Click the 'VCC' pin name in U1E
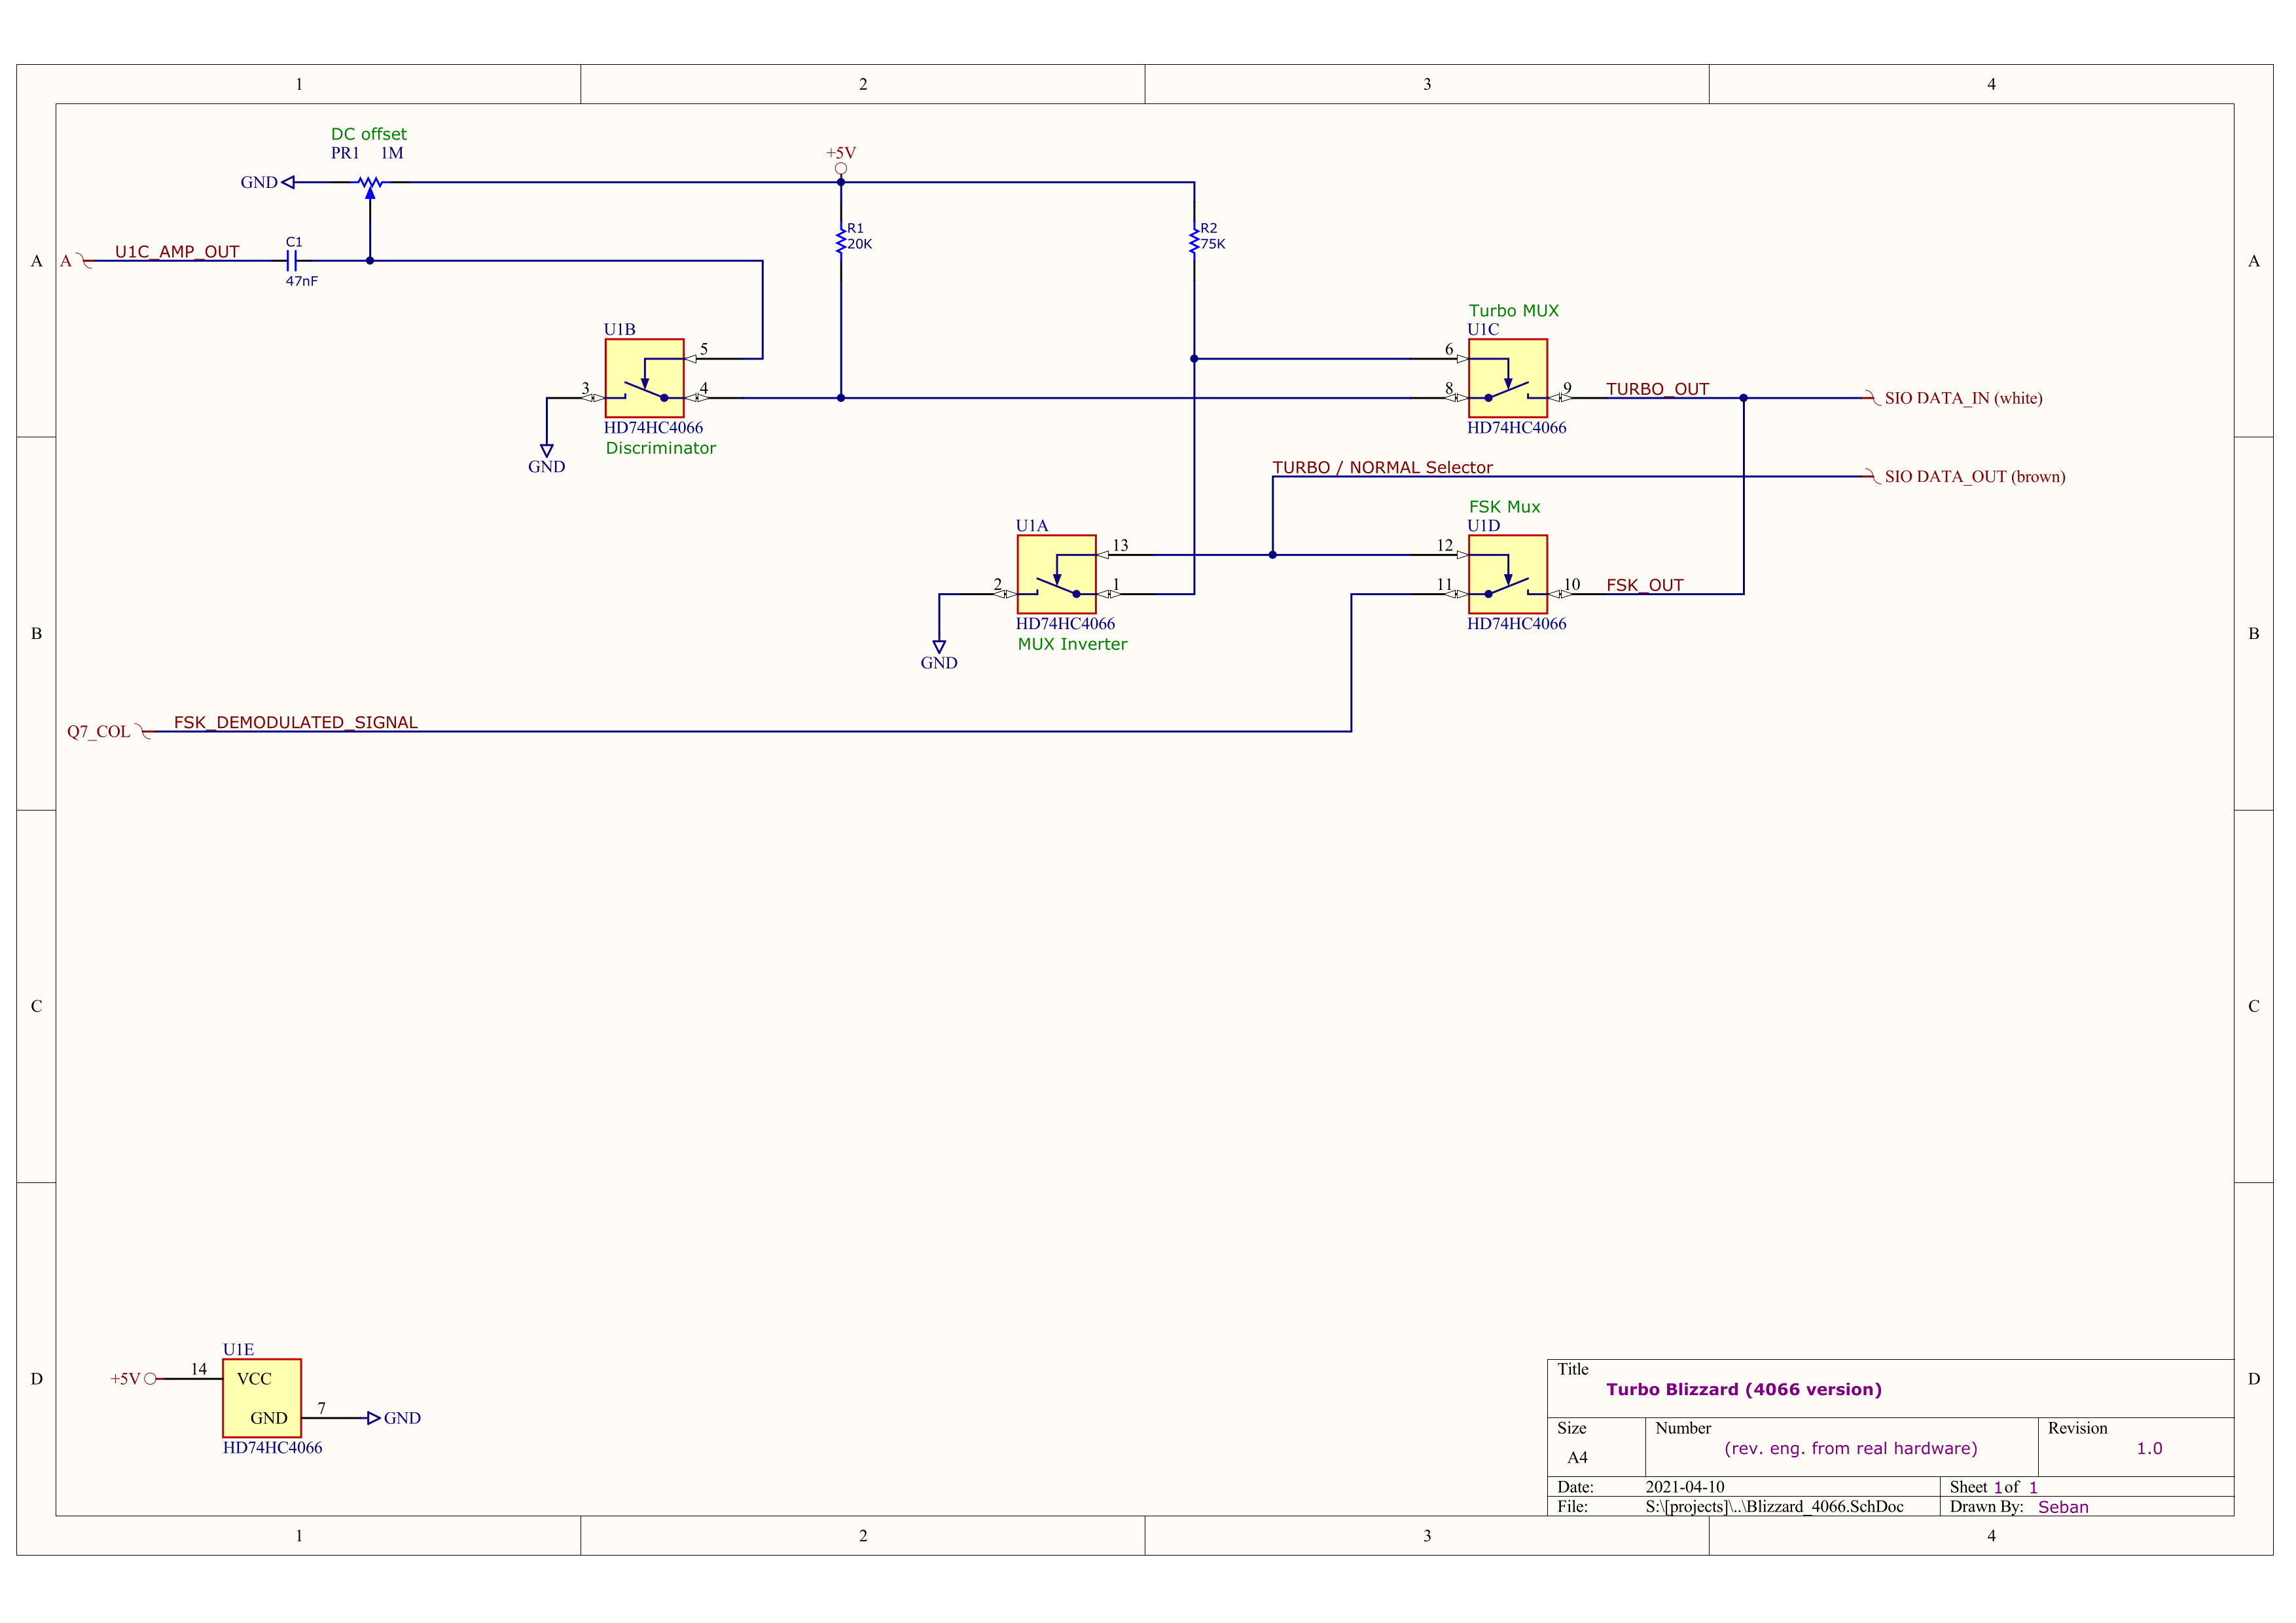The width and height of the screenshot is (2296, 1623). point(254,1379)
